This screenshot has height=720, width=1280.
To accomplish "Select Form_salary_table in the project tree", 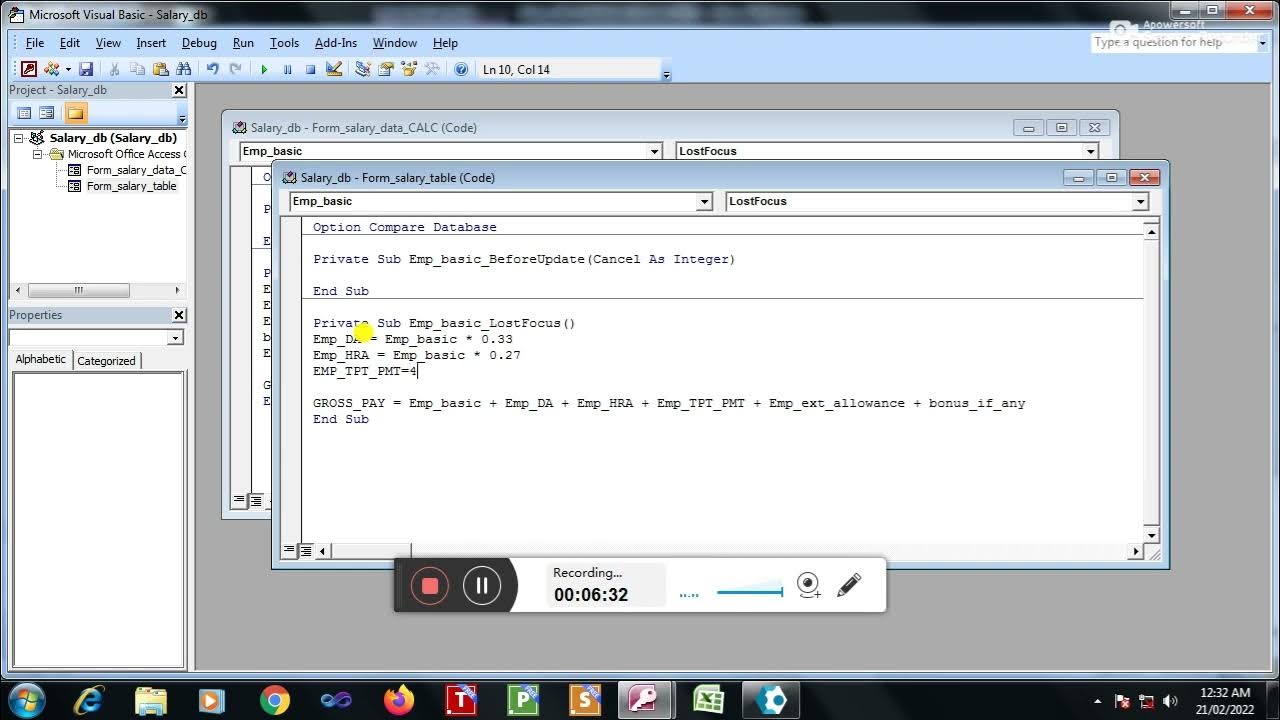I will pos(131,186).
